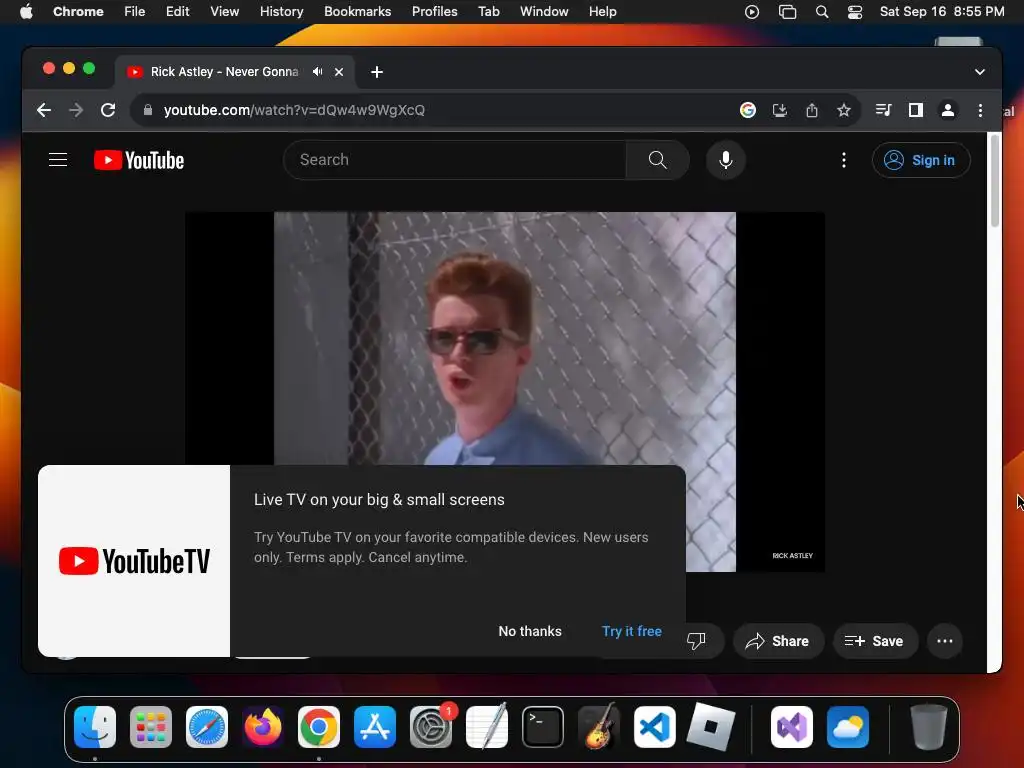
Task: Open Spotlight search in the menu bar
Action: click(822, 12)
